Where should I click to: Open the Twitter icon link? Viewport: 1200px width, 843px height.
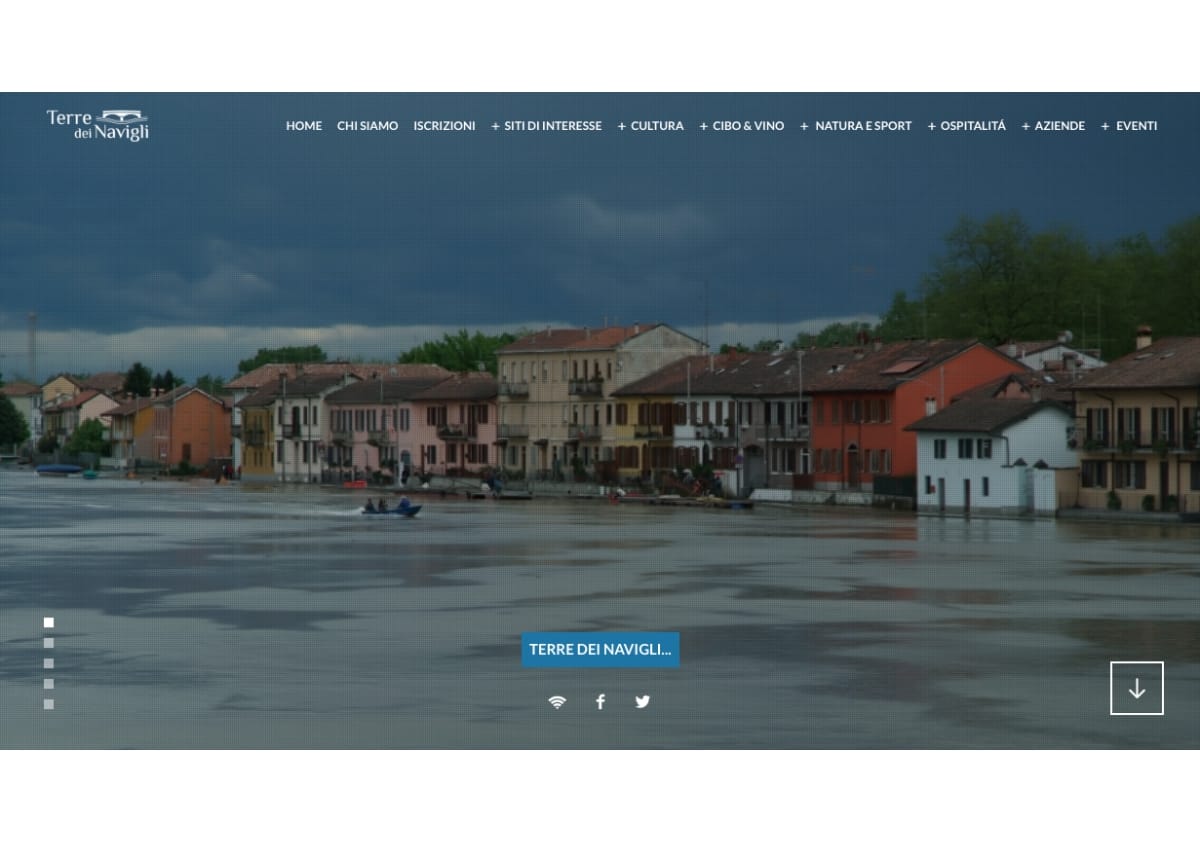[x=643, y=702]
